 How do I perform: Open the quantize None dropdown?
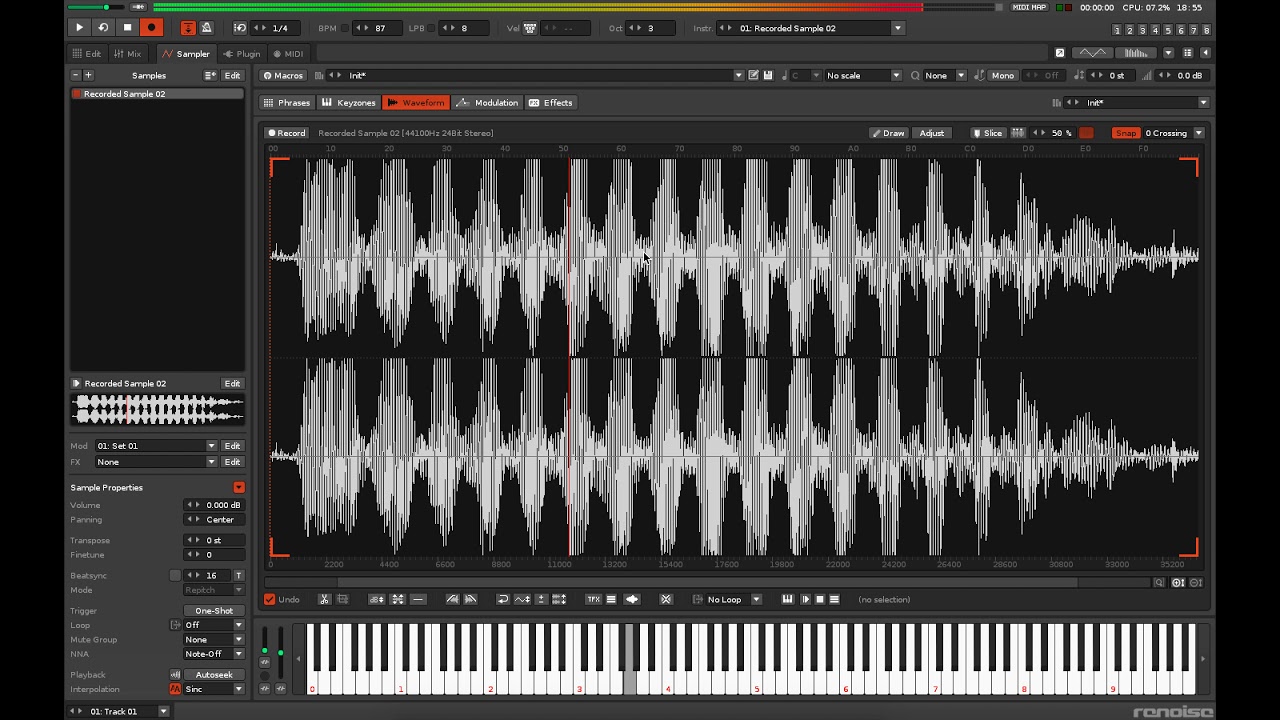944,75
